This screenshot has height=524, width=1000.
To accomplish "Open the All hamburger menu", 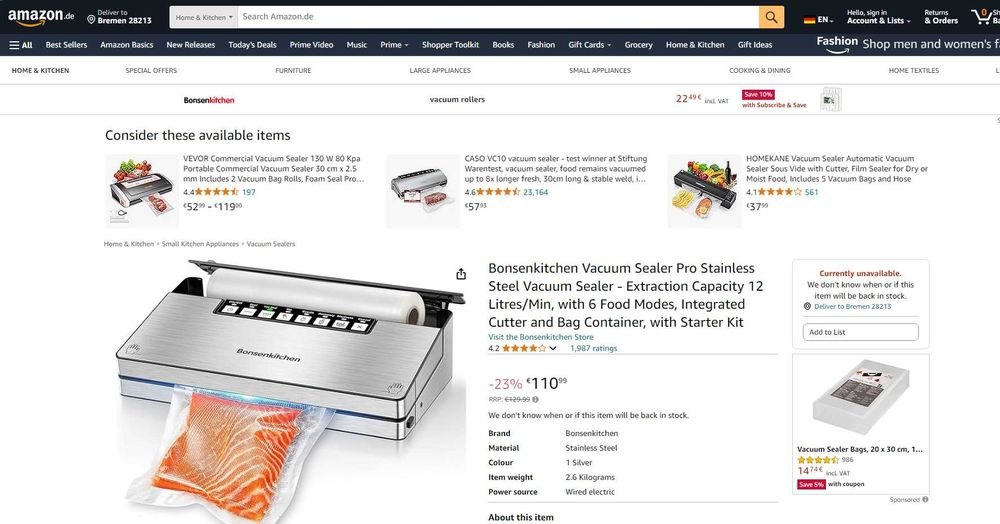I will (20, 45).
